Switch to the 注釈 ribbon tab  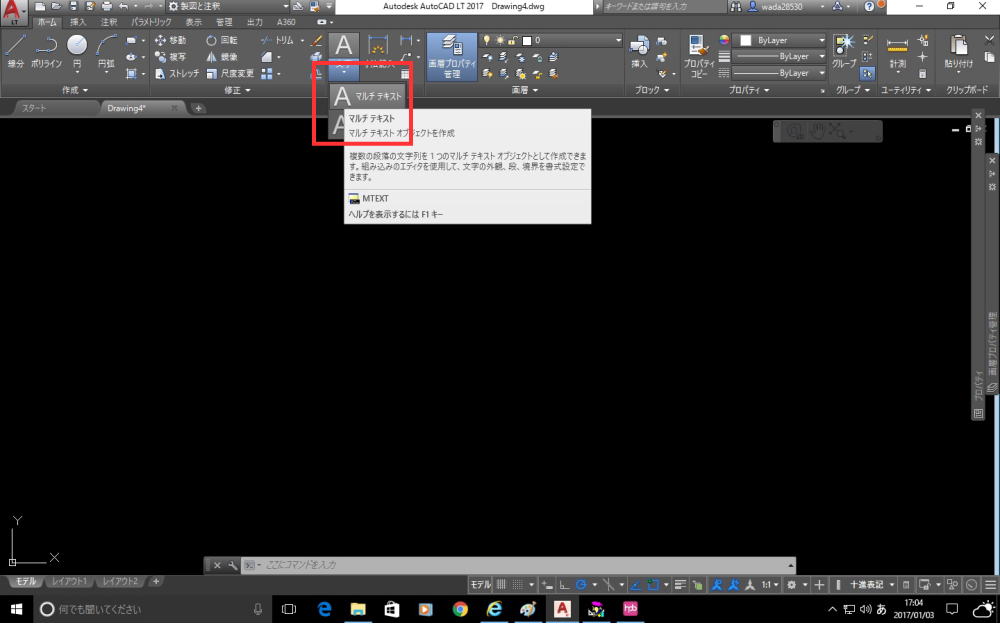108,22
